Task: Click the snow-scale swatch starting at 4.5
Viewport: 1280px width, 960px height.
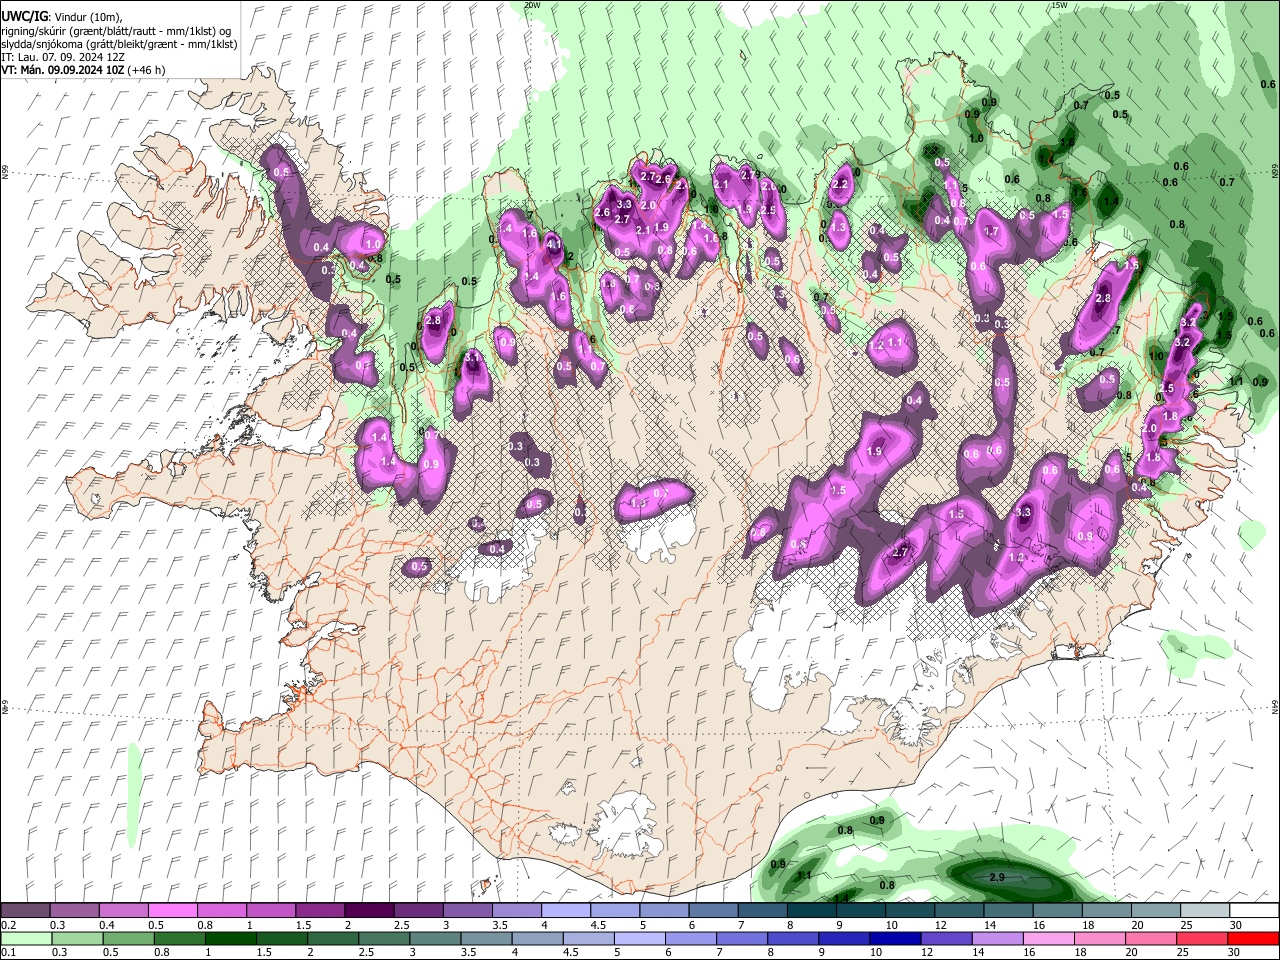Action: tap(615, 911)
